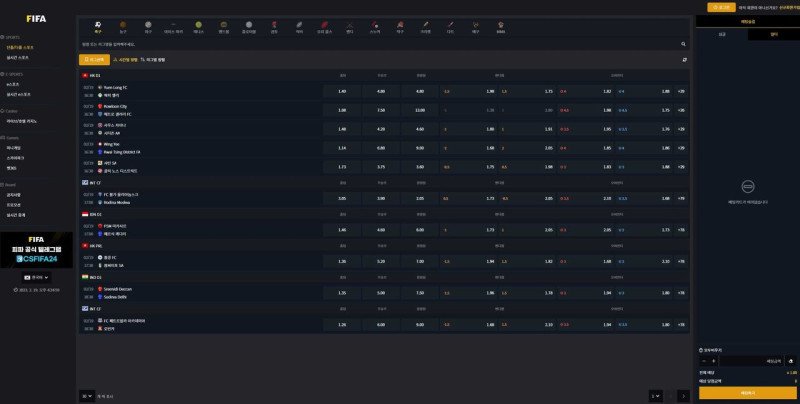This screenshot has height=404, width=800.
Task: Click the orange login button at top
Action: click(x=721, y=7)
